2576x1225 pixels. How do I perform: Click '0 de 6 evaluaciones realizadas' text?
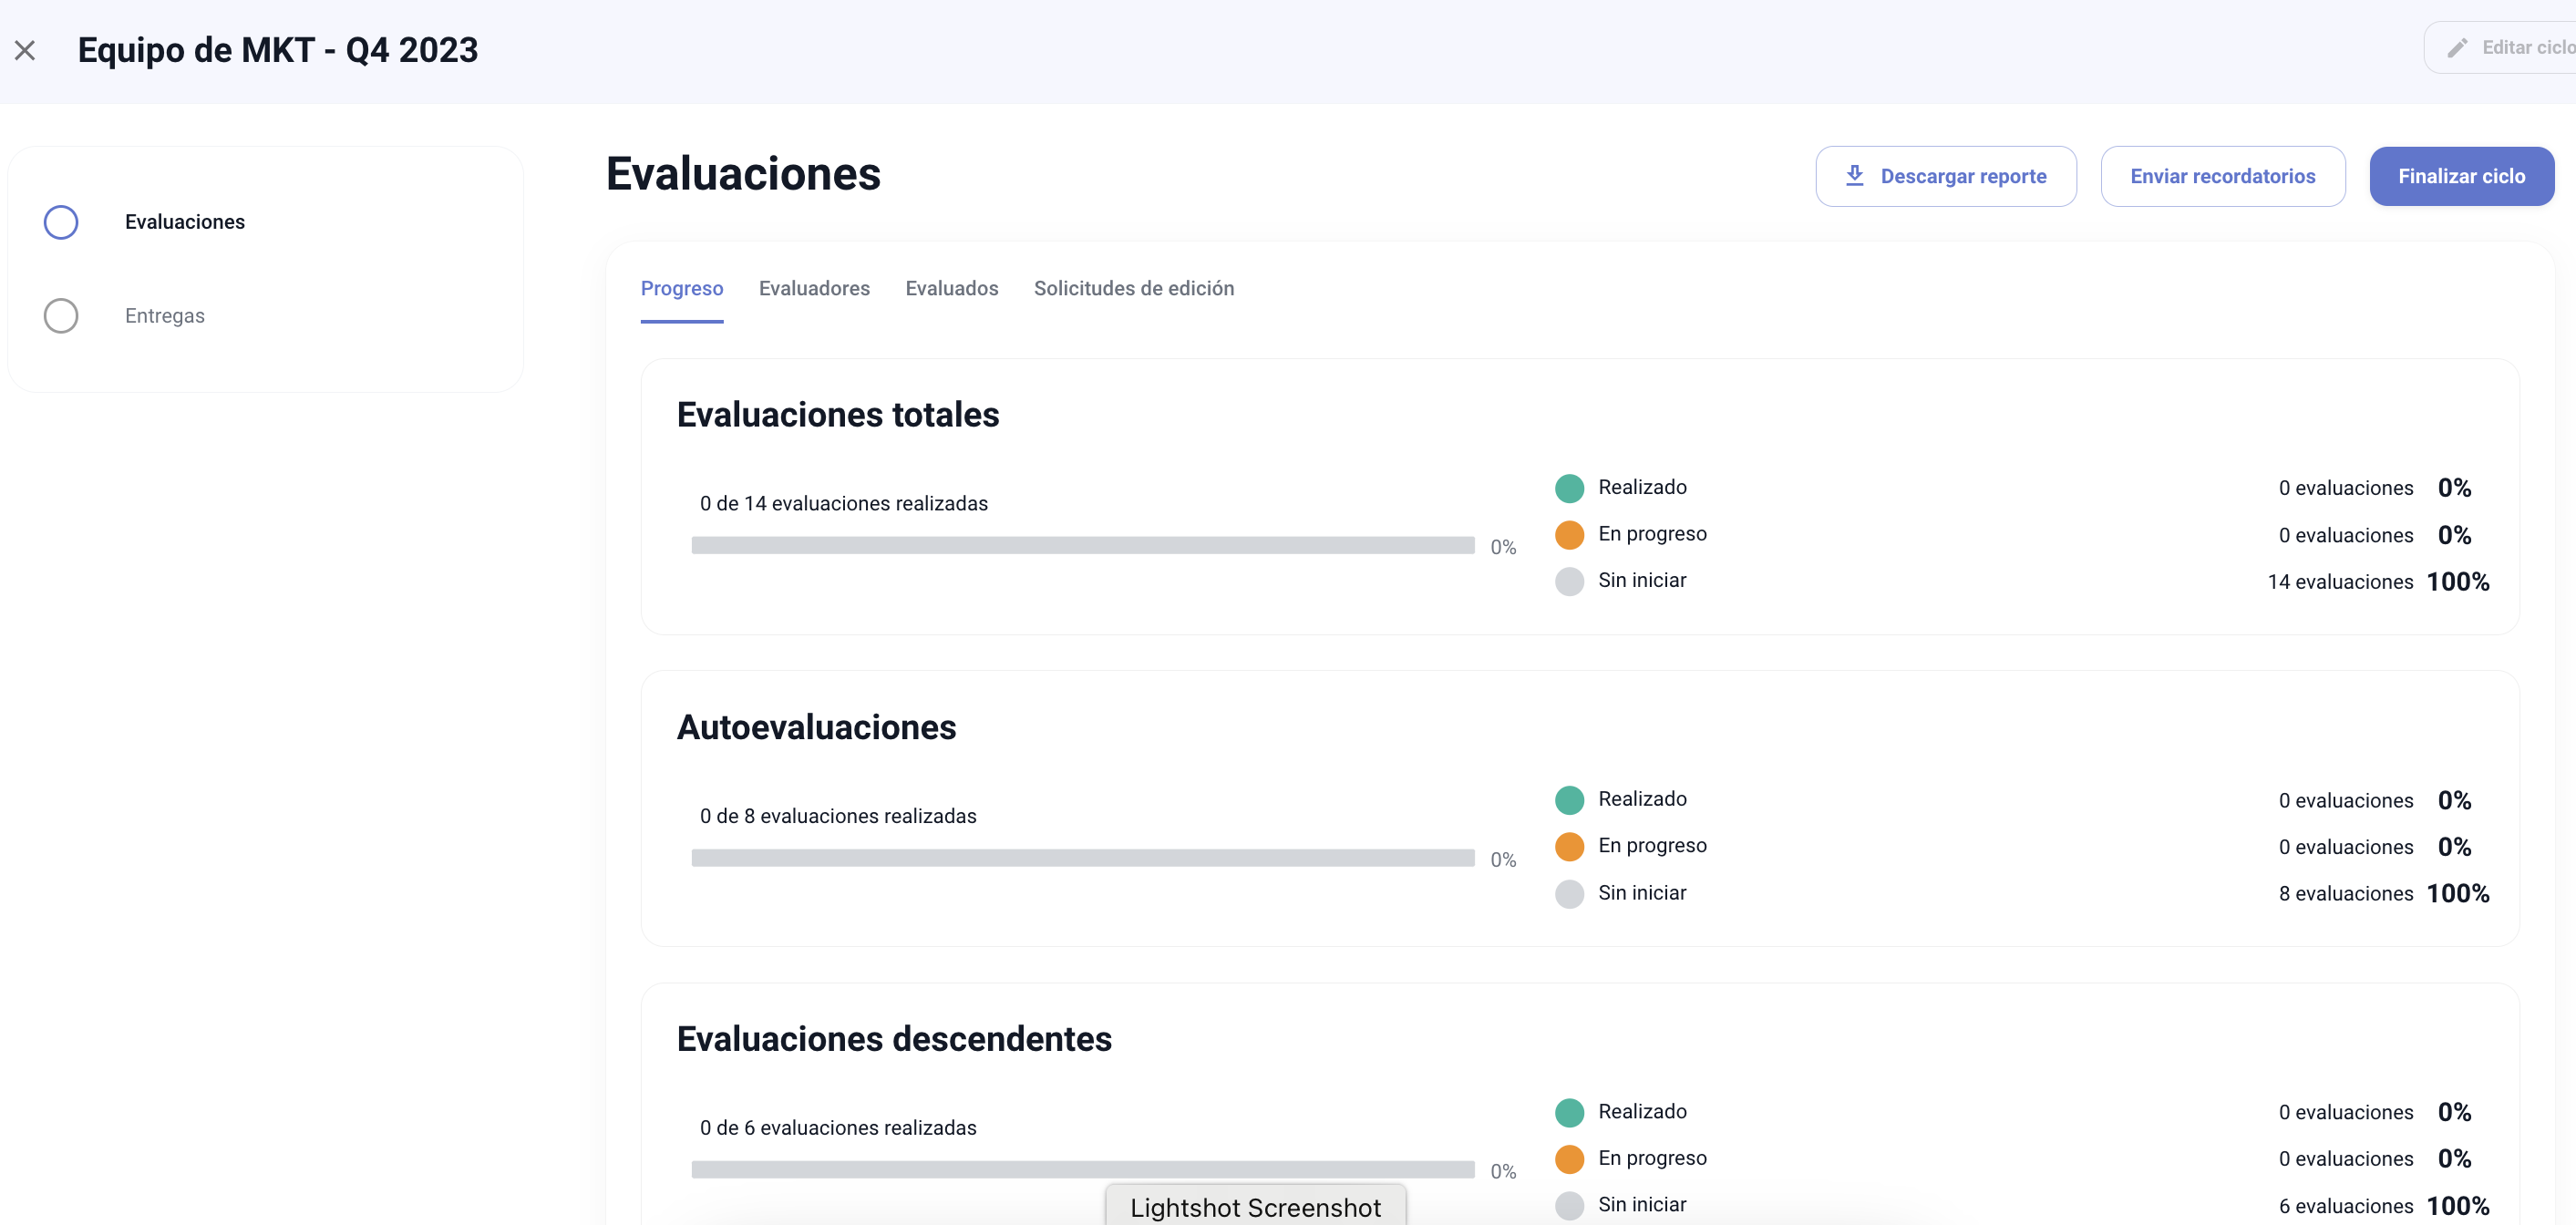pos(838,1128)
